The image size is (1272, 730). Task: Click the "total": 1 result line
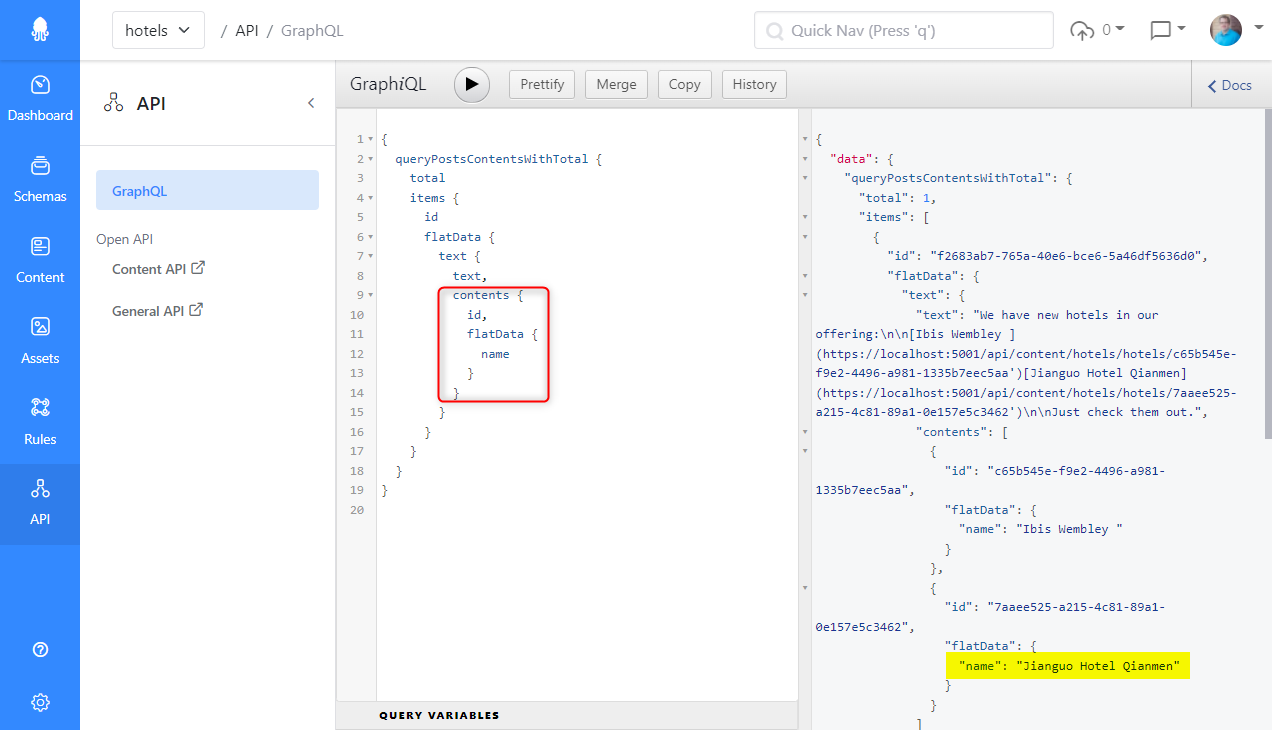(897, 198)
